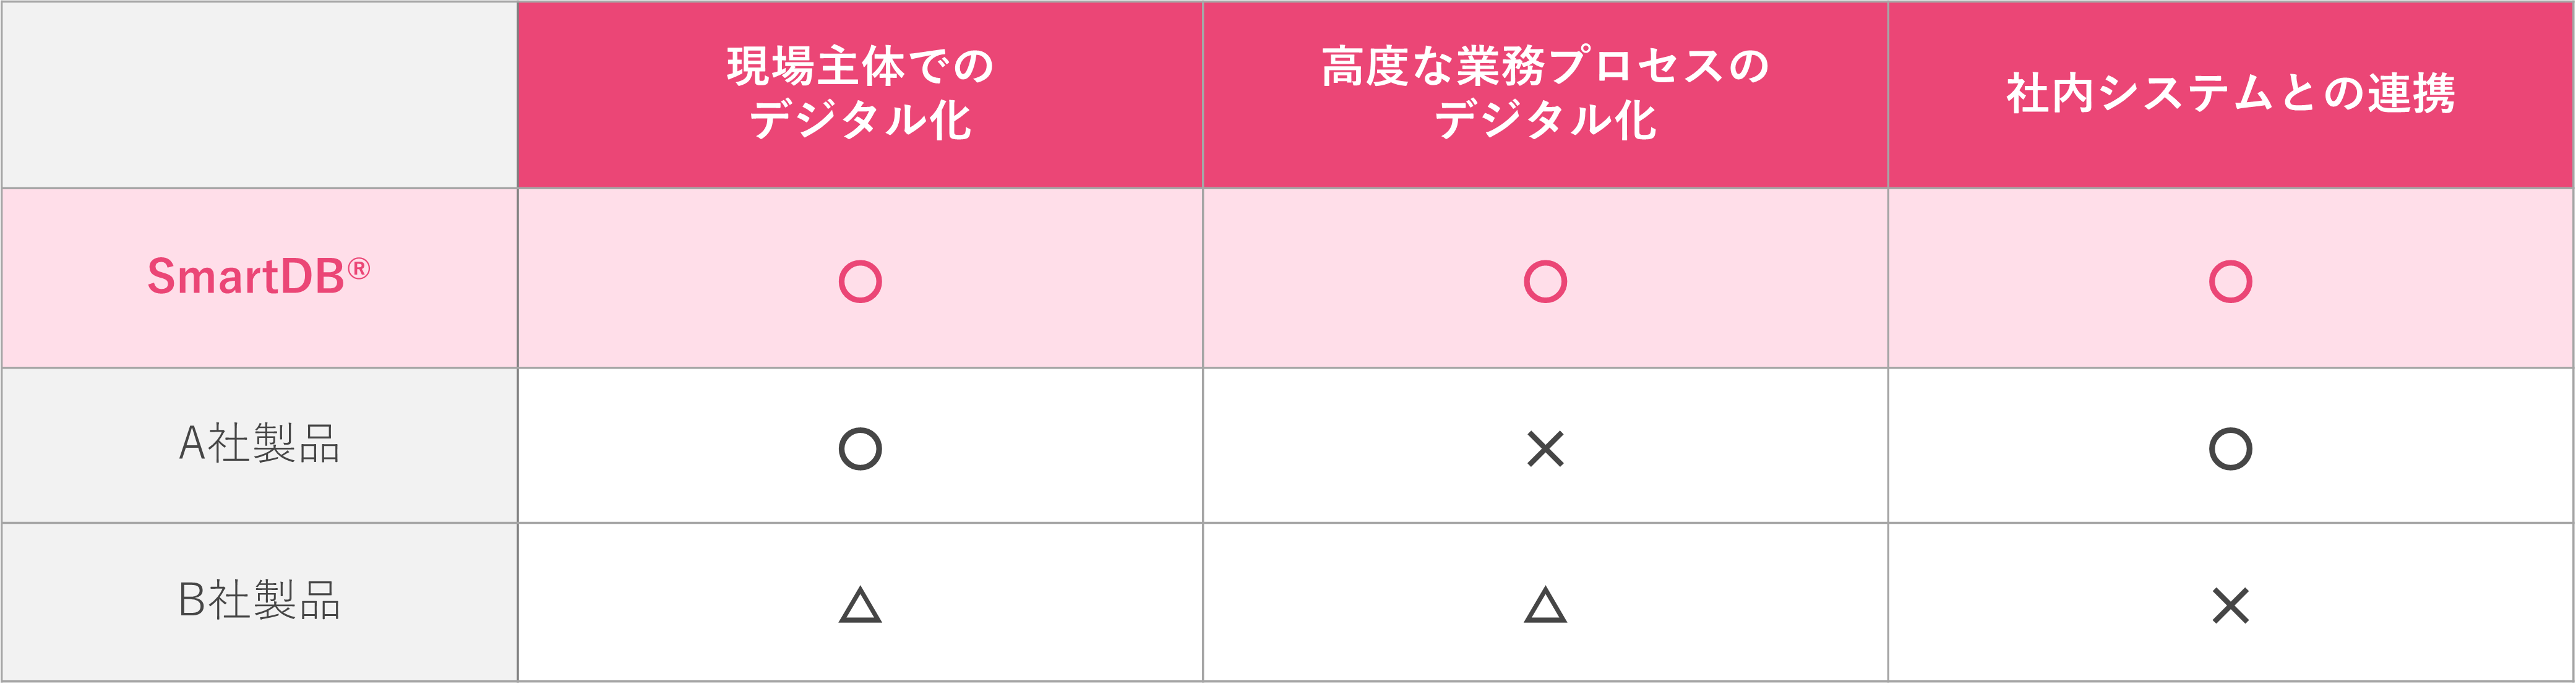This screenshot has width=2576, height=684.
Task: Click the 高度な業務プロセスのデジタル化 header
Action: (1545, 94)
